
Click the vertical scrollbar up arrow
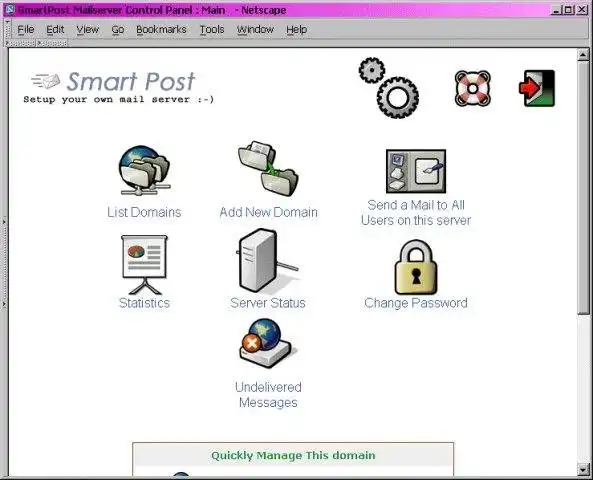pos(583,55)
